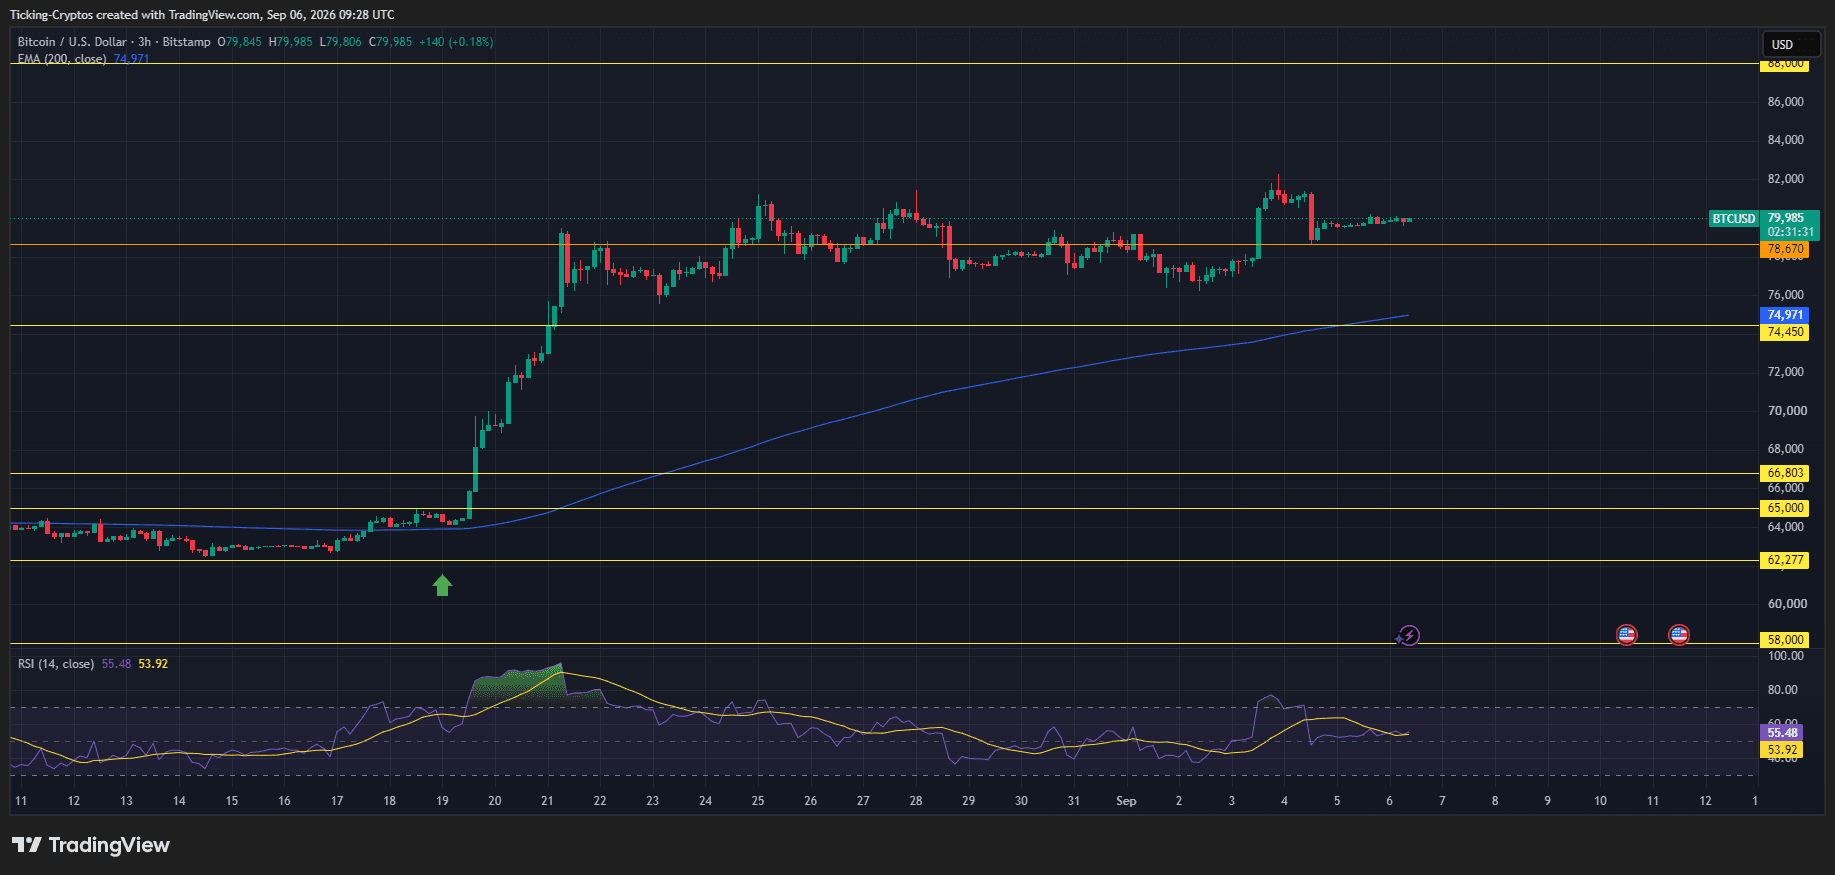The height and width of the screenshot is (875, 1835).
Task: Click the TradingView logo
Action: 91,845
